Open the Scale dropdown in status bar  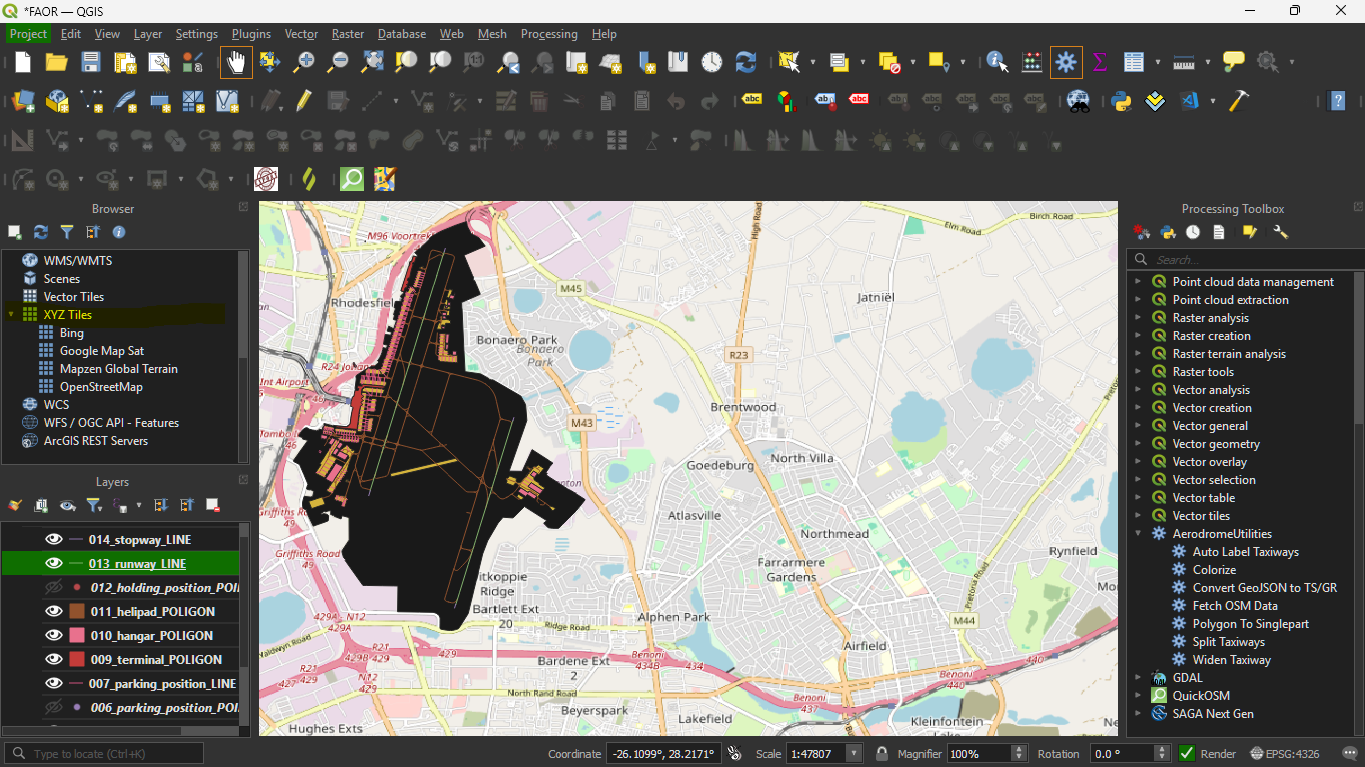[854, 753]
